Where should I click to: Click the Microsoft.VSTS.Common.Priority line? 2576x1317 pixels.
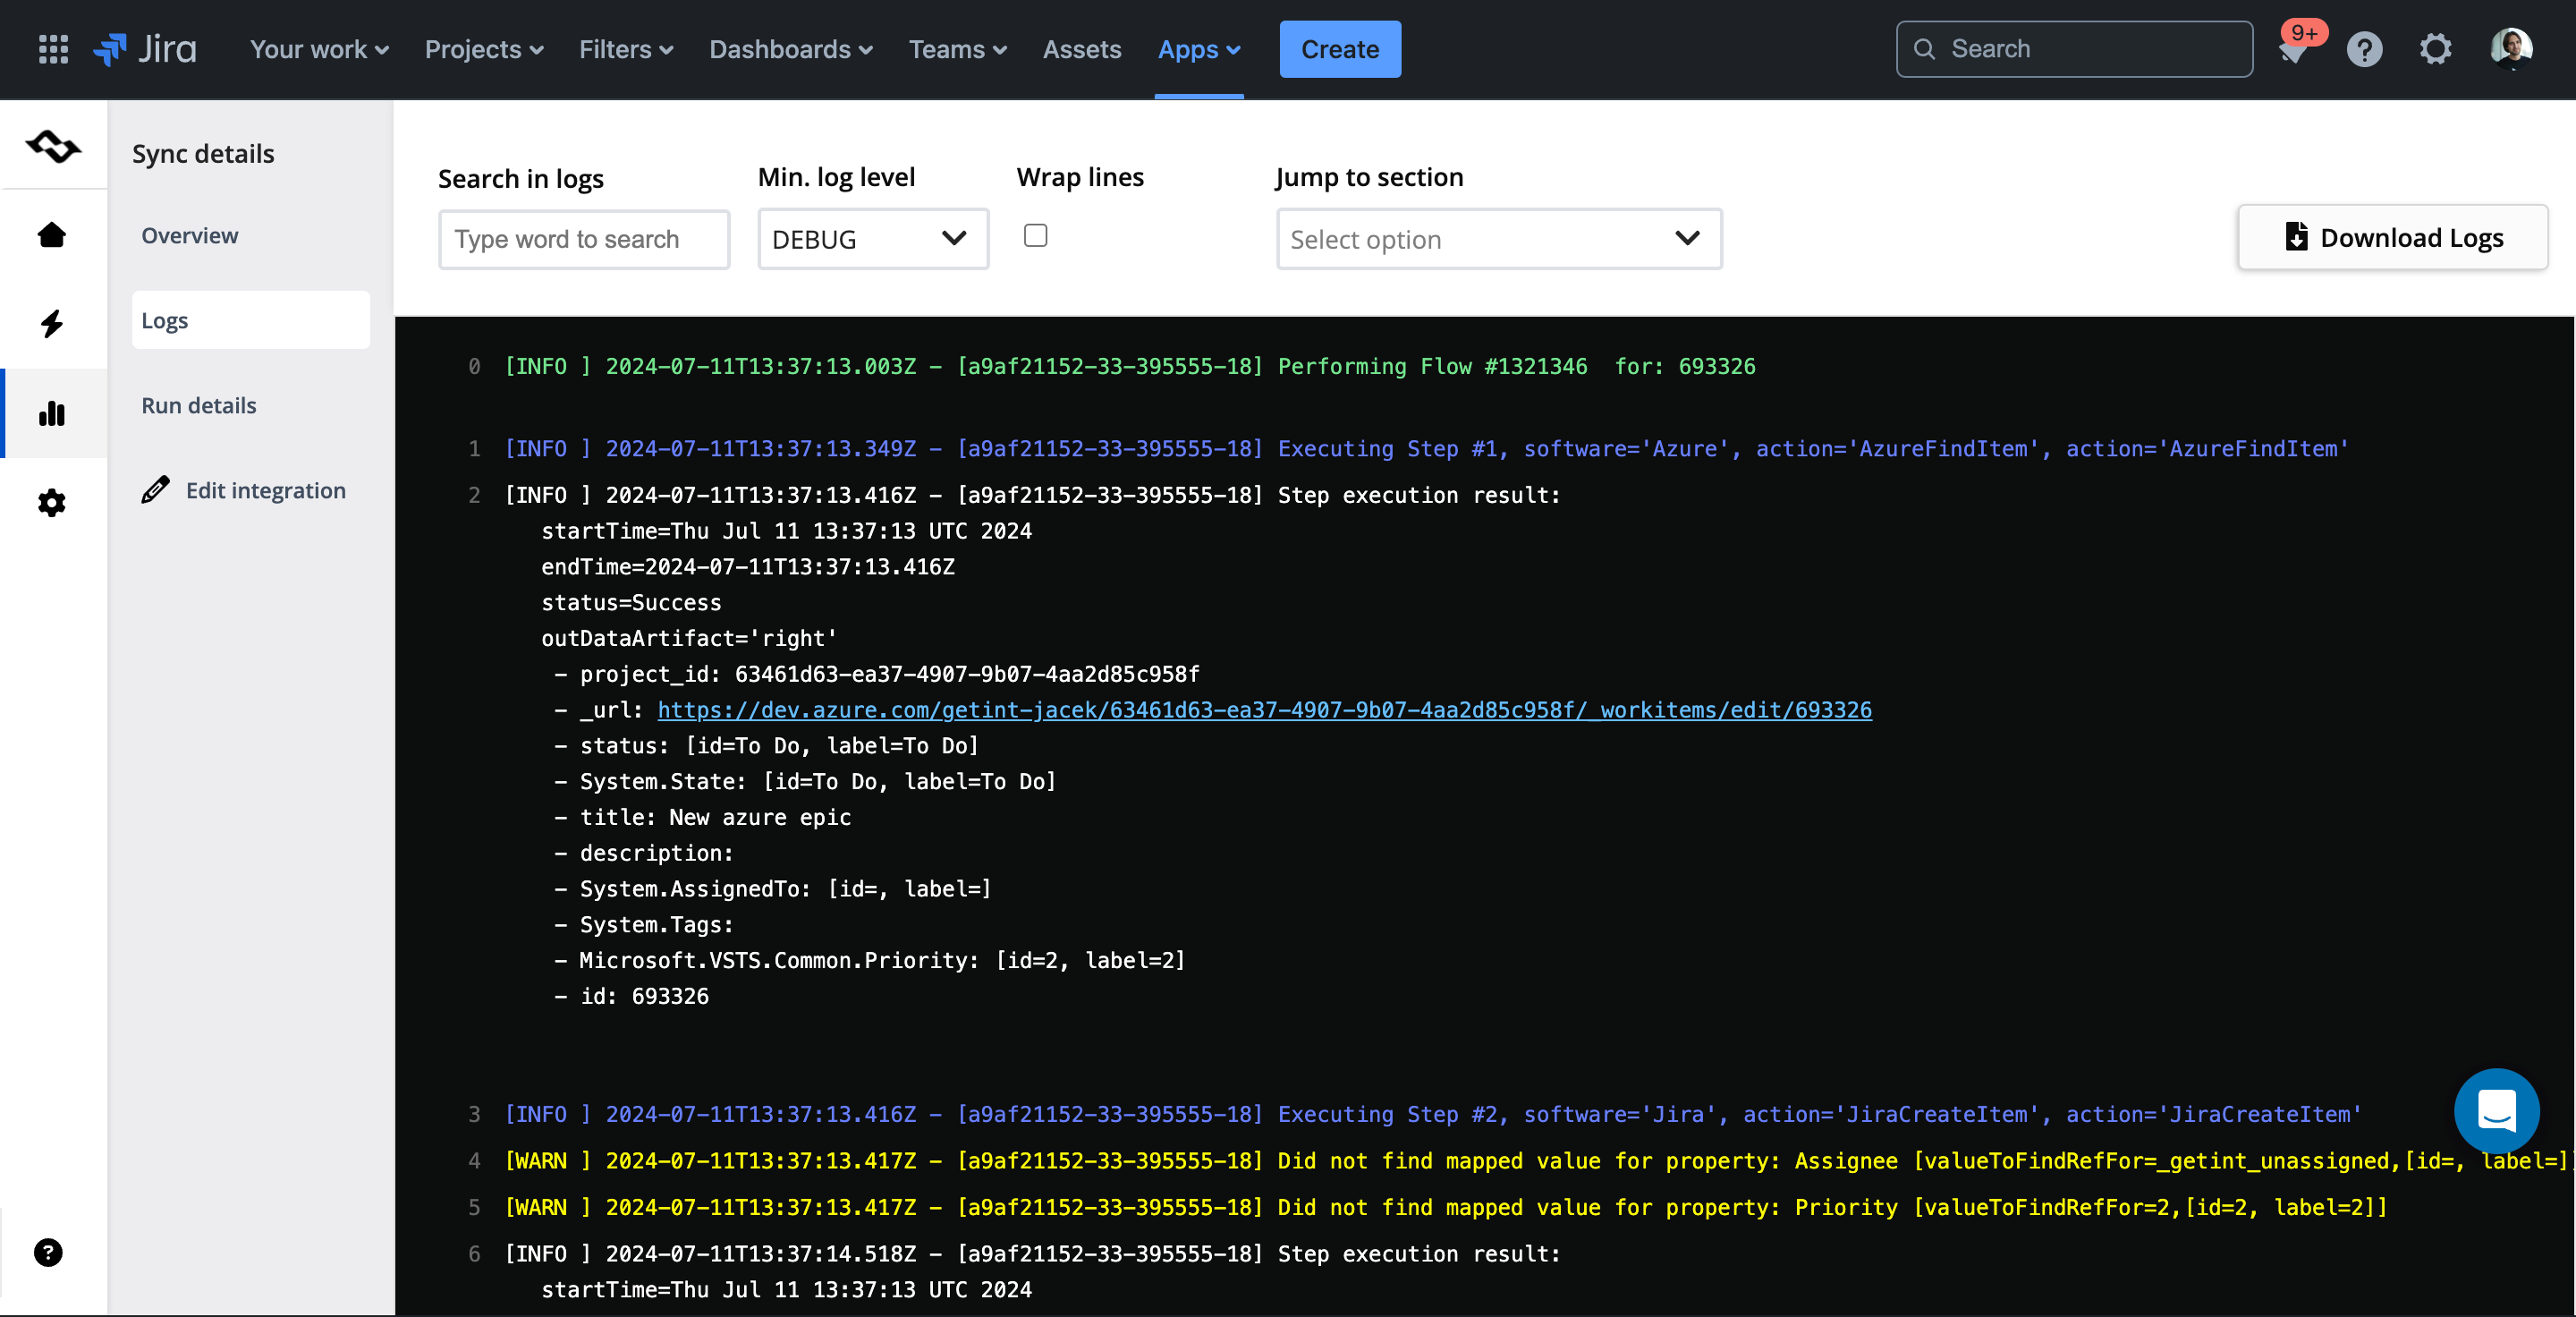coord(870,960)
